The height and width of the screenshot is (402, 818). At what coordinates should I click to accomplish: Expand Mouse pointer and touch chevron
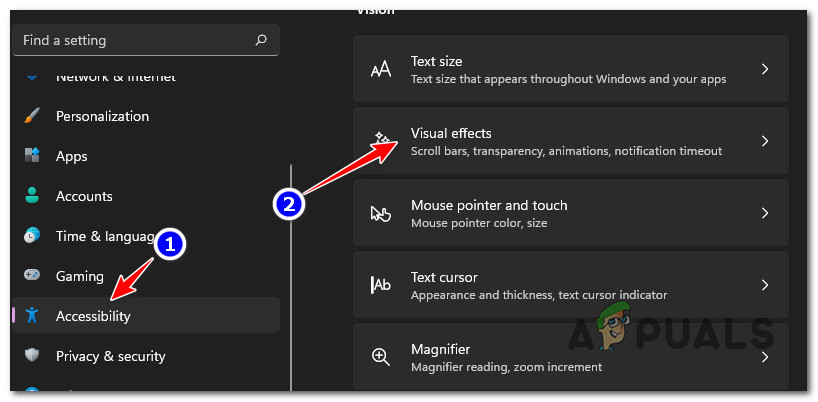click(x=765, y=213)
